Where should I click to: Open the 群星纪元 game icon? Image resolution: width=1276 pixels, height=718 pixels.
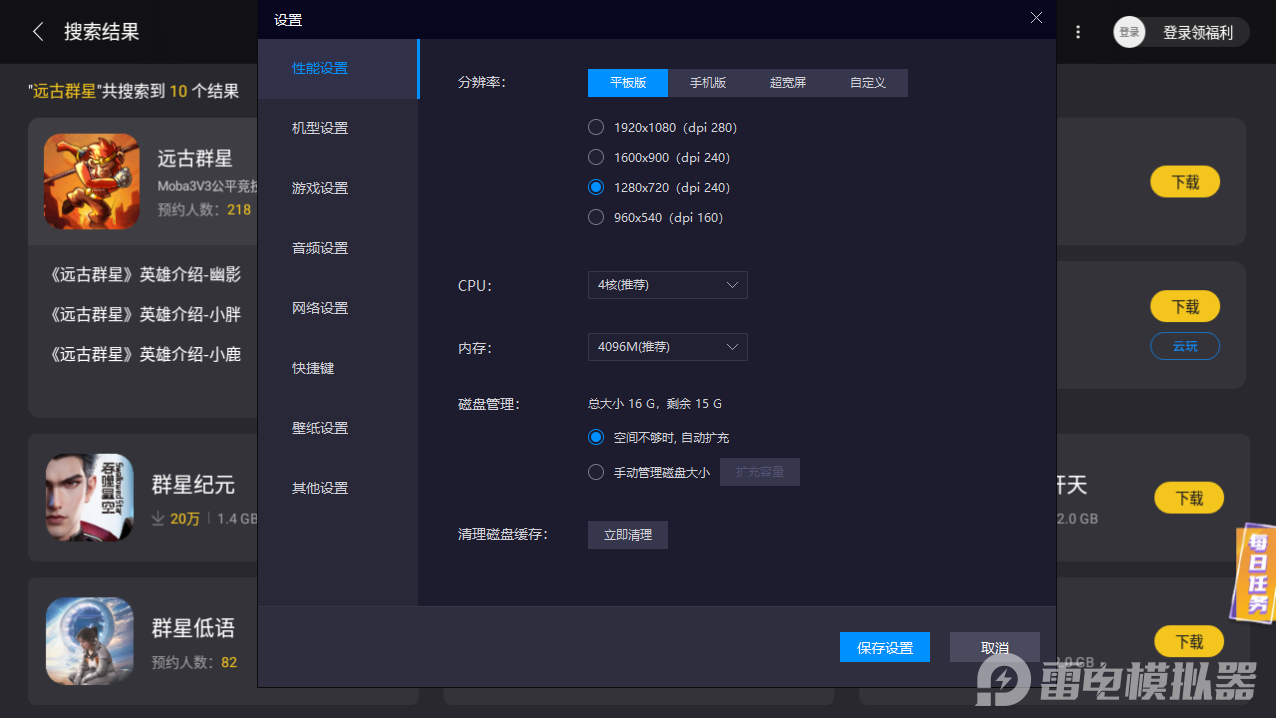point(89,498)
